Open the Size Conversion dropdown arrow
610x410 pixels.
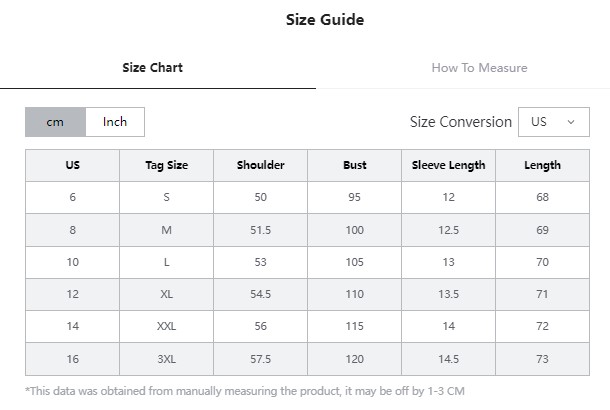pyautogui.click(x=571, y=122)
